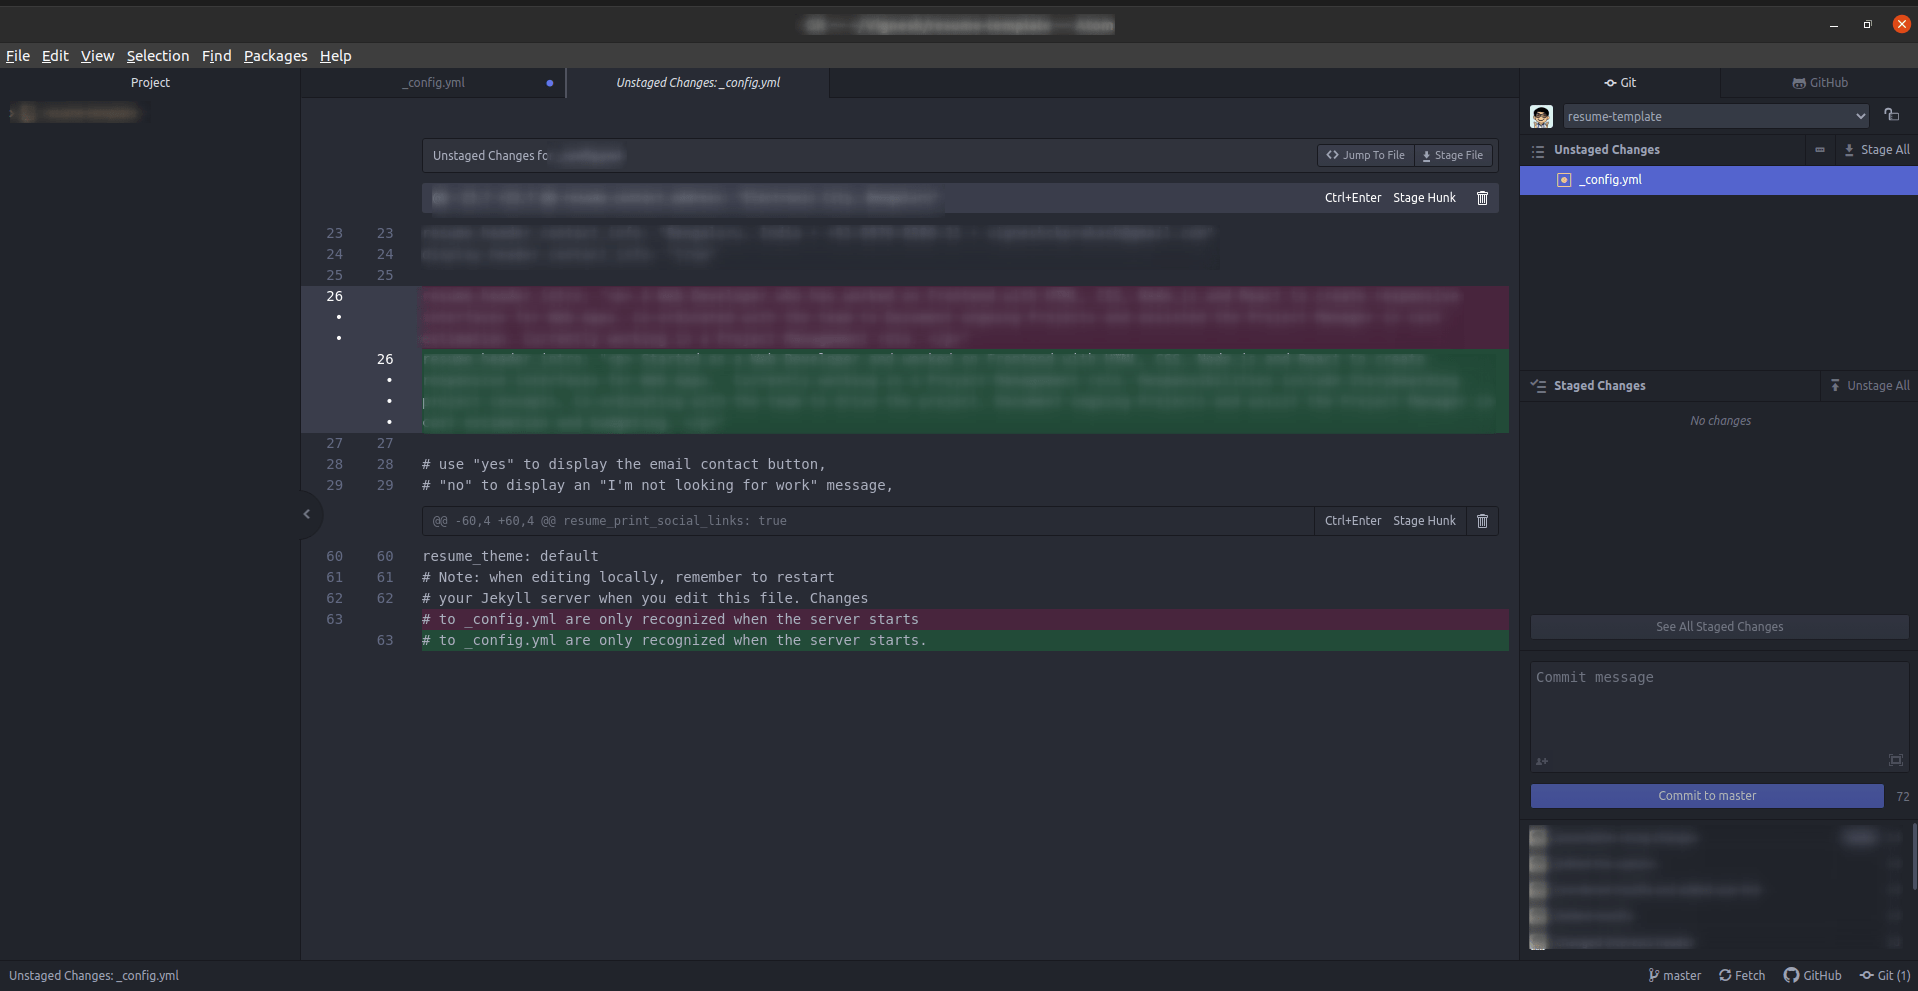This screenshot has width=1918, height=991.
Task: Click the 'No changes' staged placeholder text
Action: [1720, 421]
